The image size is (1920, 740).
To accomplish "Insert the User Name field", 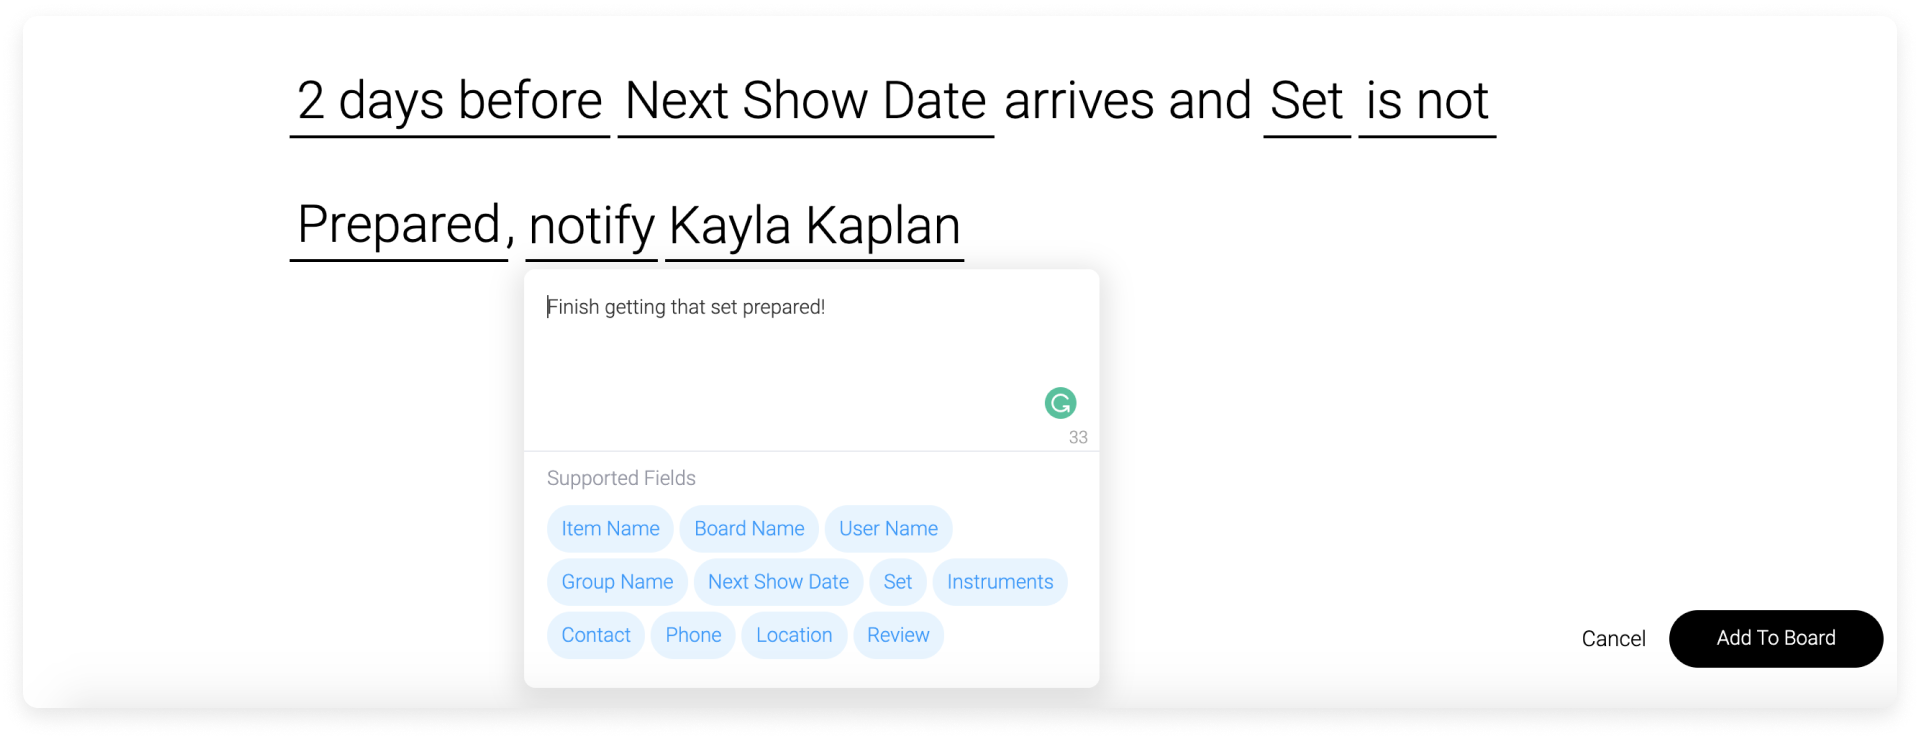I will tap(888, 528).
